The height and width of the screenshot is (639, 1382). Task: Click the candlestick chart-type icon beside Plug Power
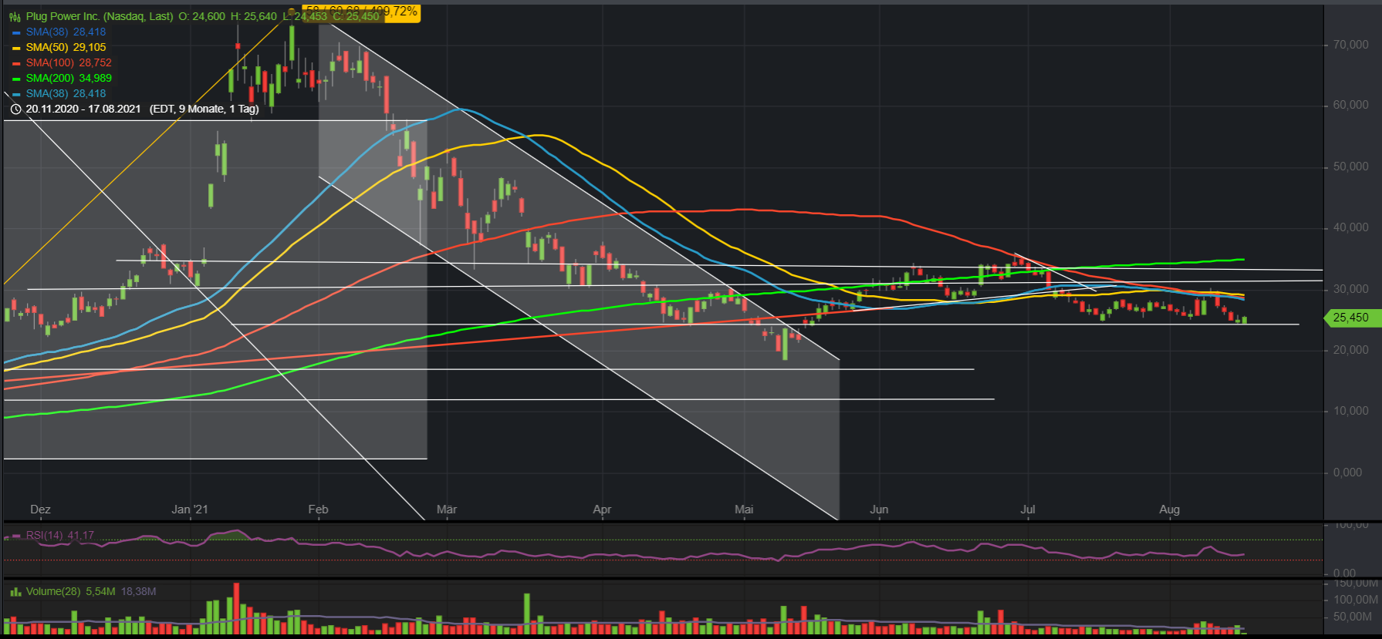point(15,16)
